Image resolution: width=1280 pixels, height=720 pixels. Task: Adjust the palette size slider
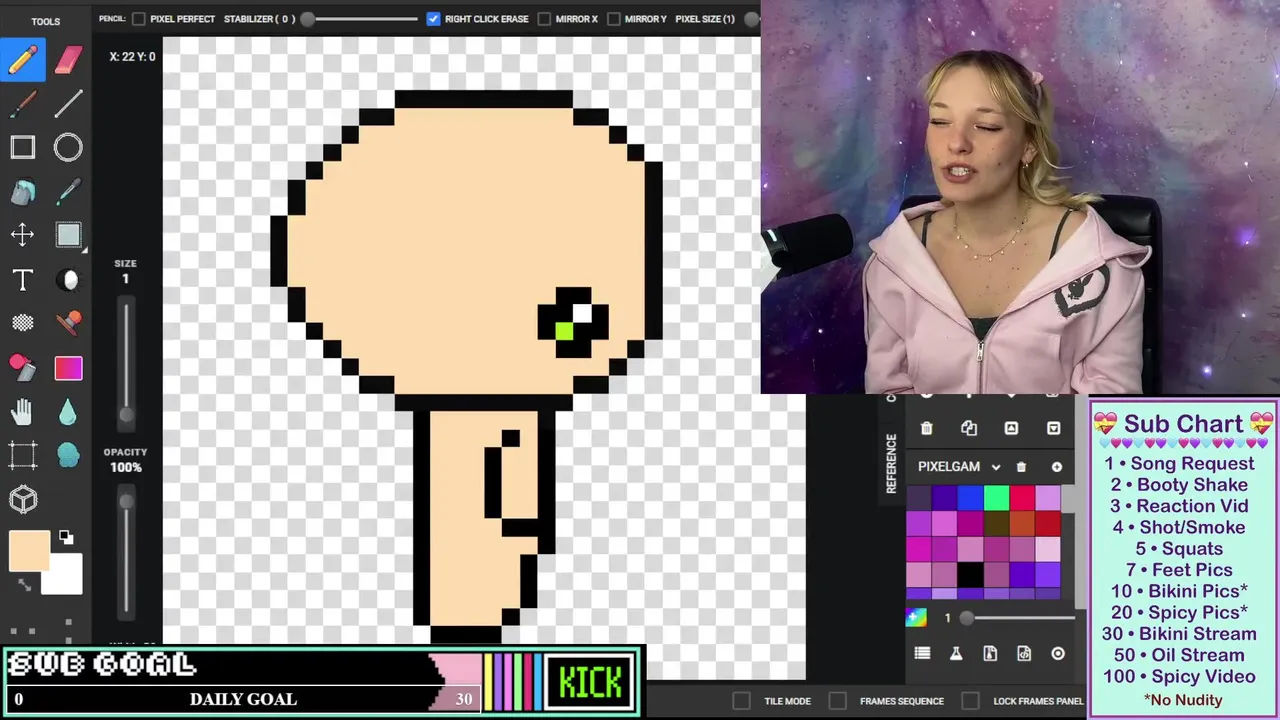click(x=1018, y=618)
